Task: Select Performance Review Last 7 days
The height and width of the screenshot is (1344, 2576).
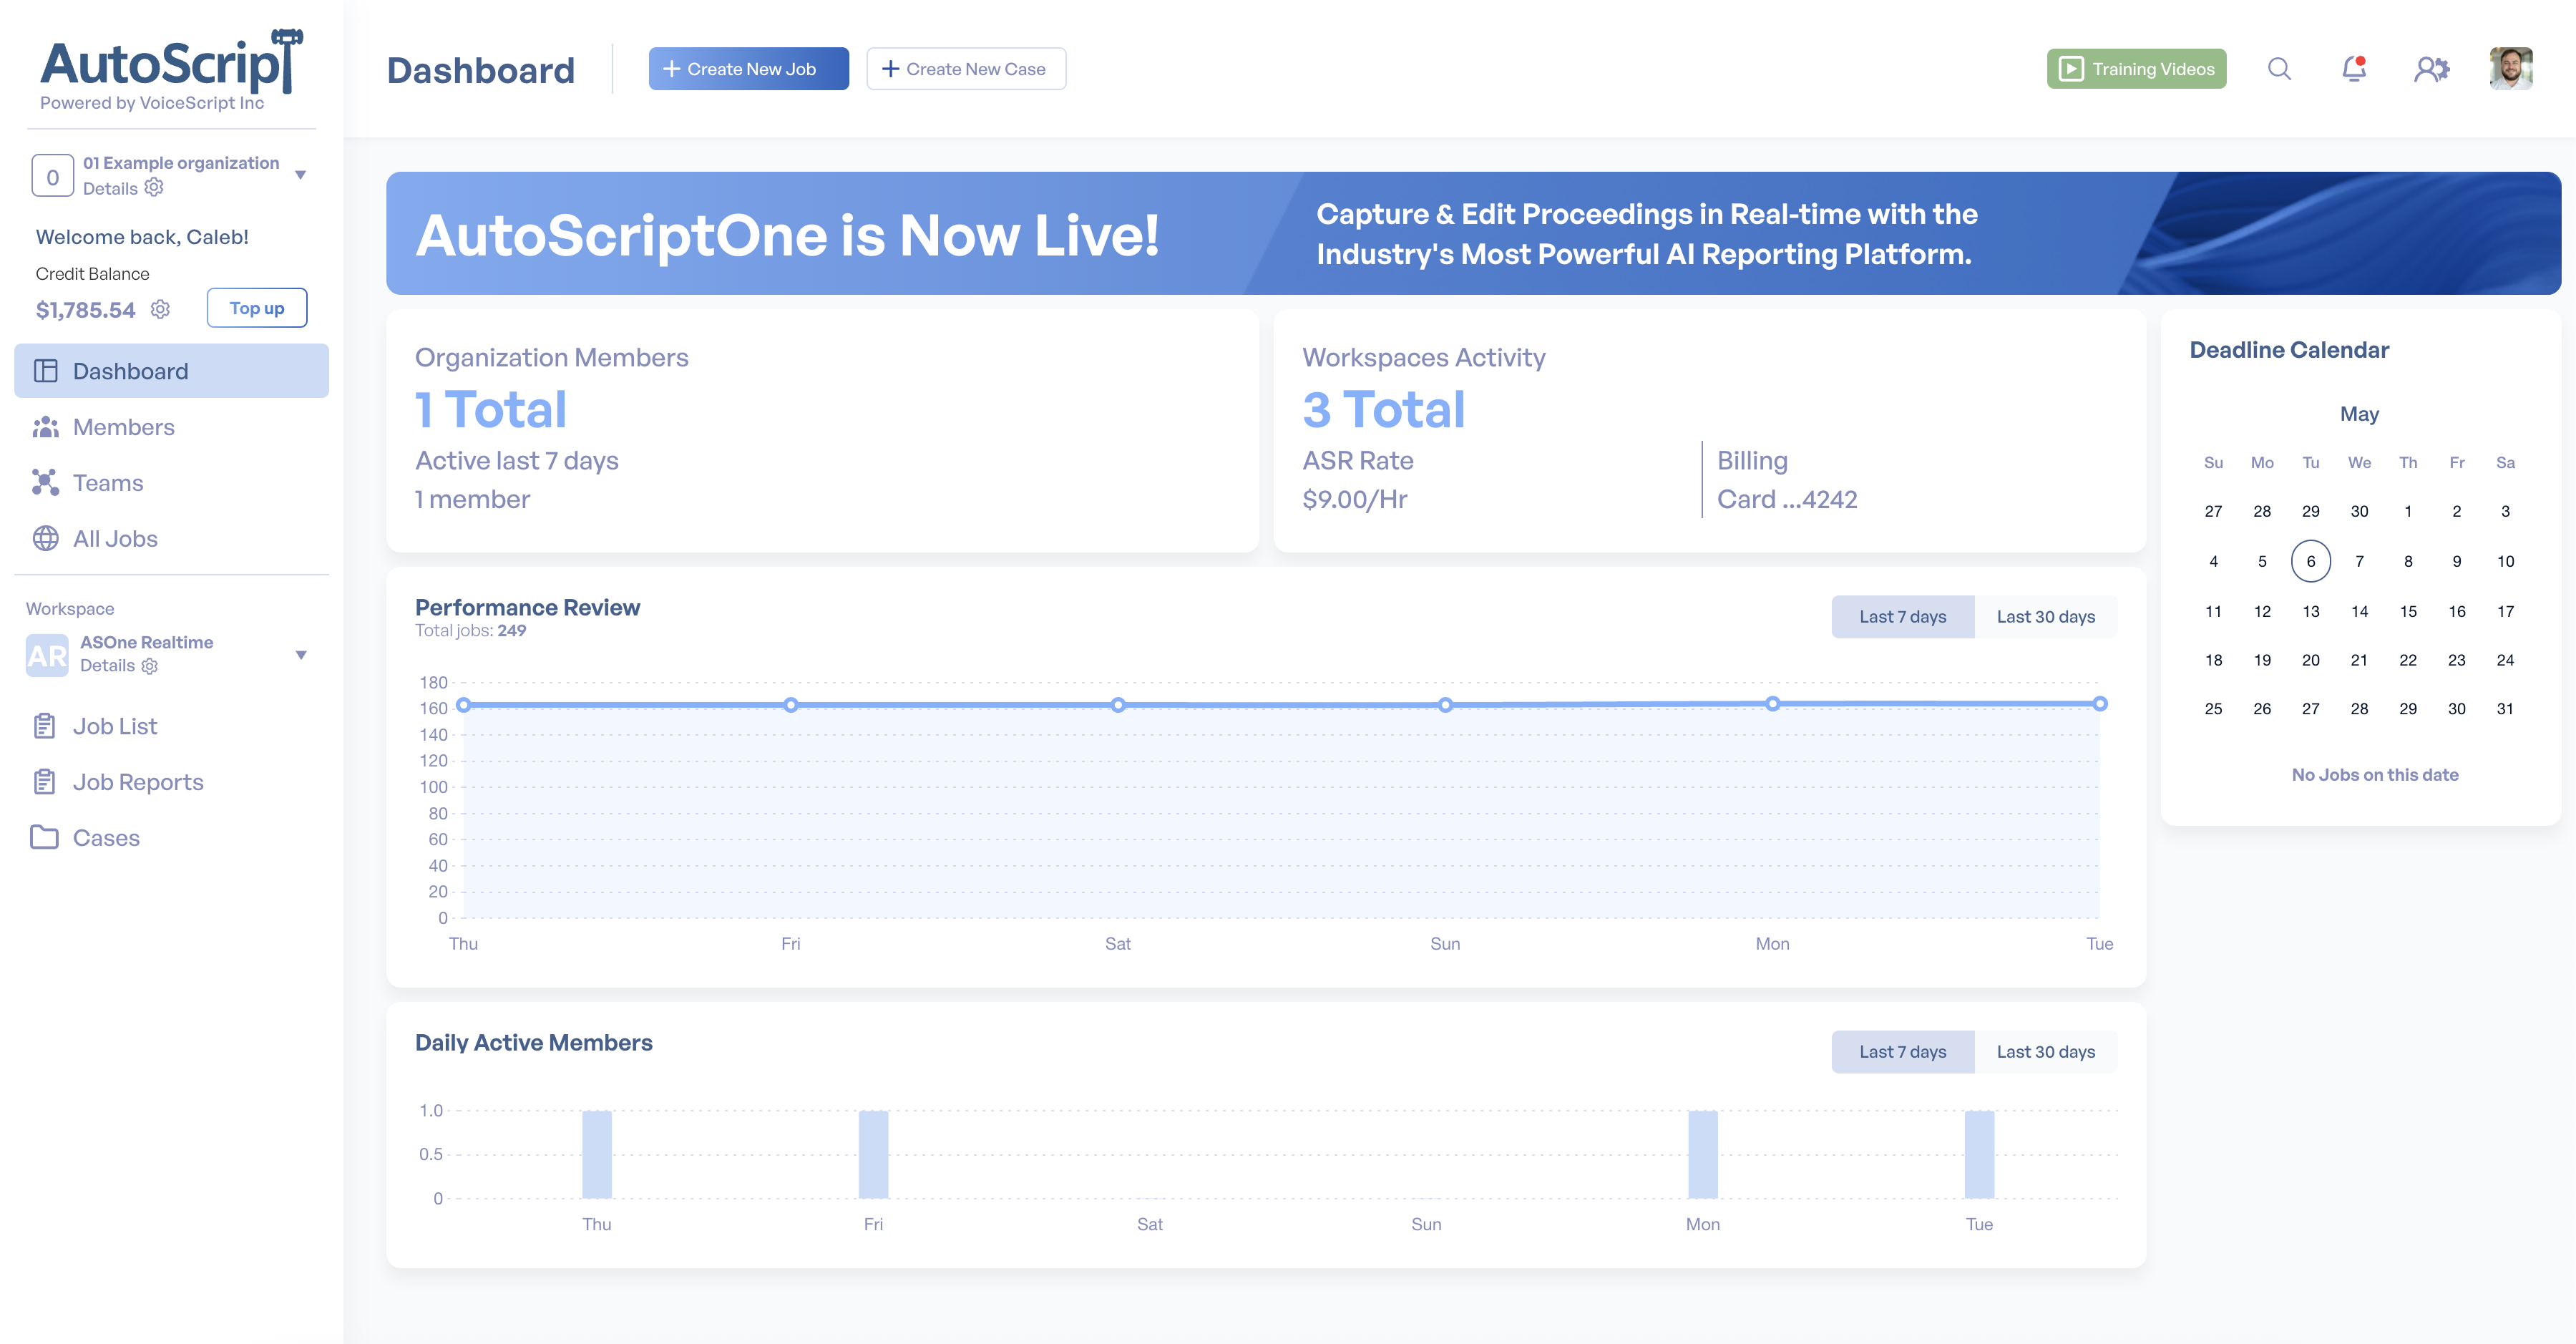Action: (1903, 617)
